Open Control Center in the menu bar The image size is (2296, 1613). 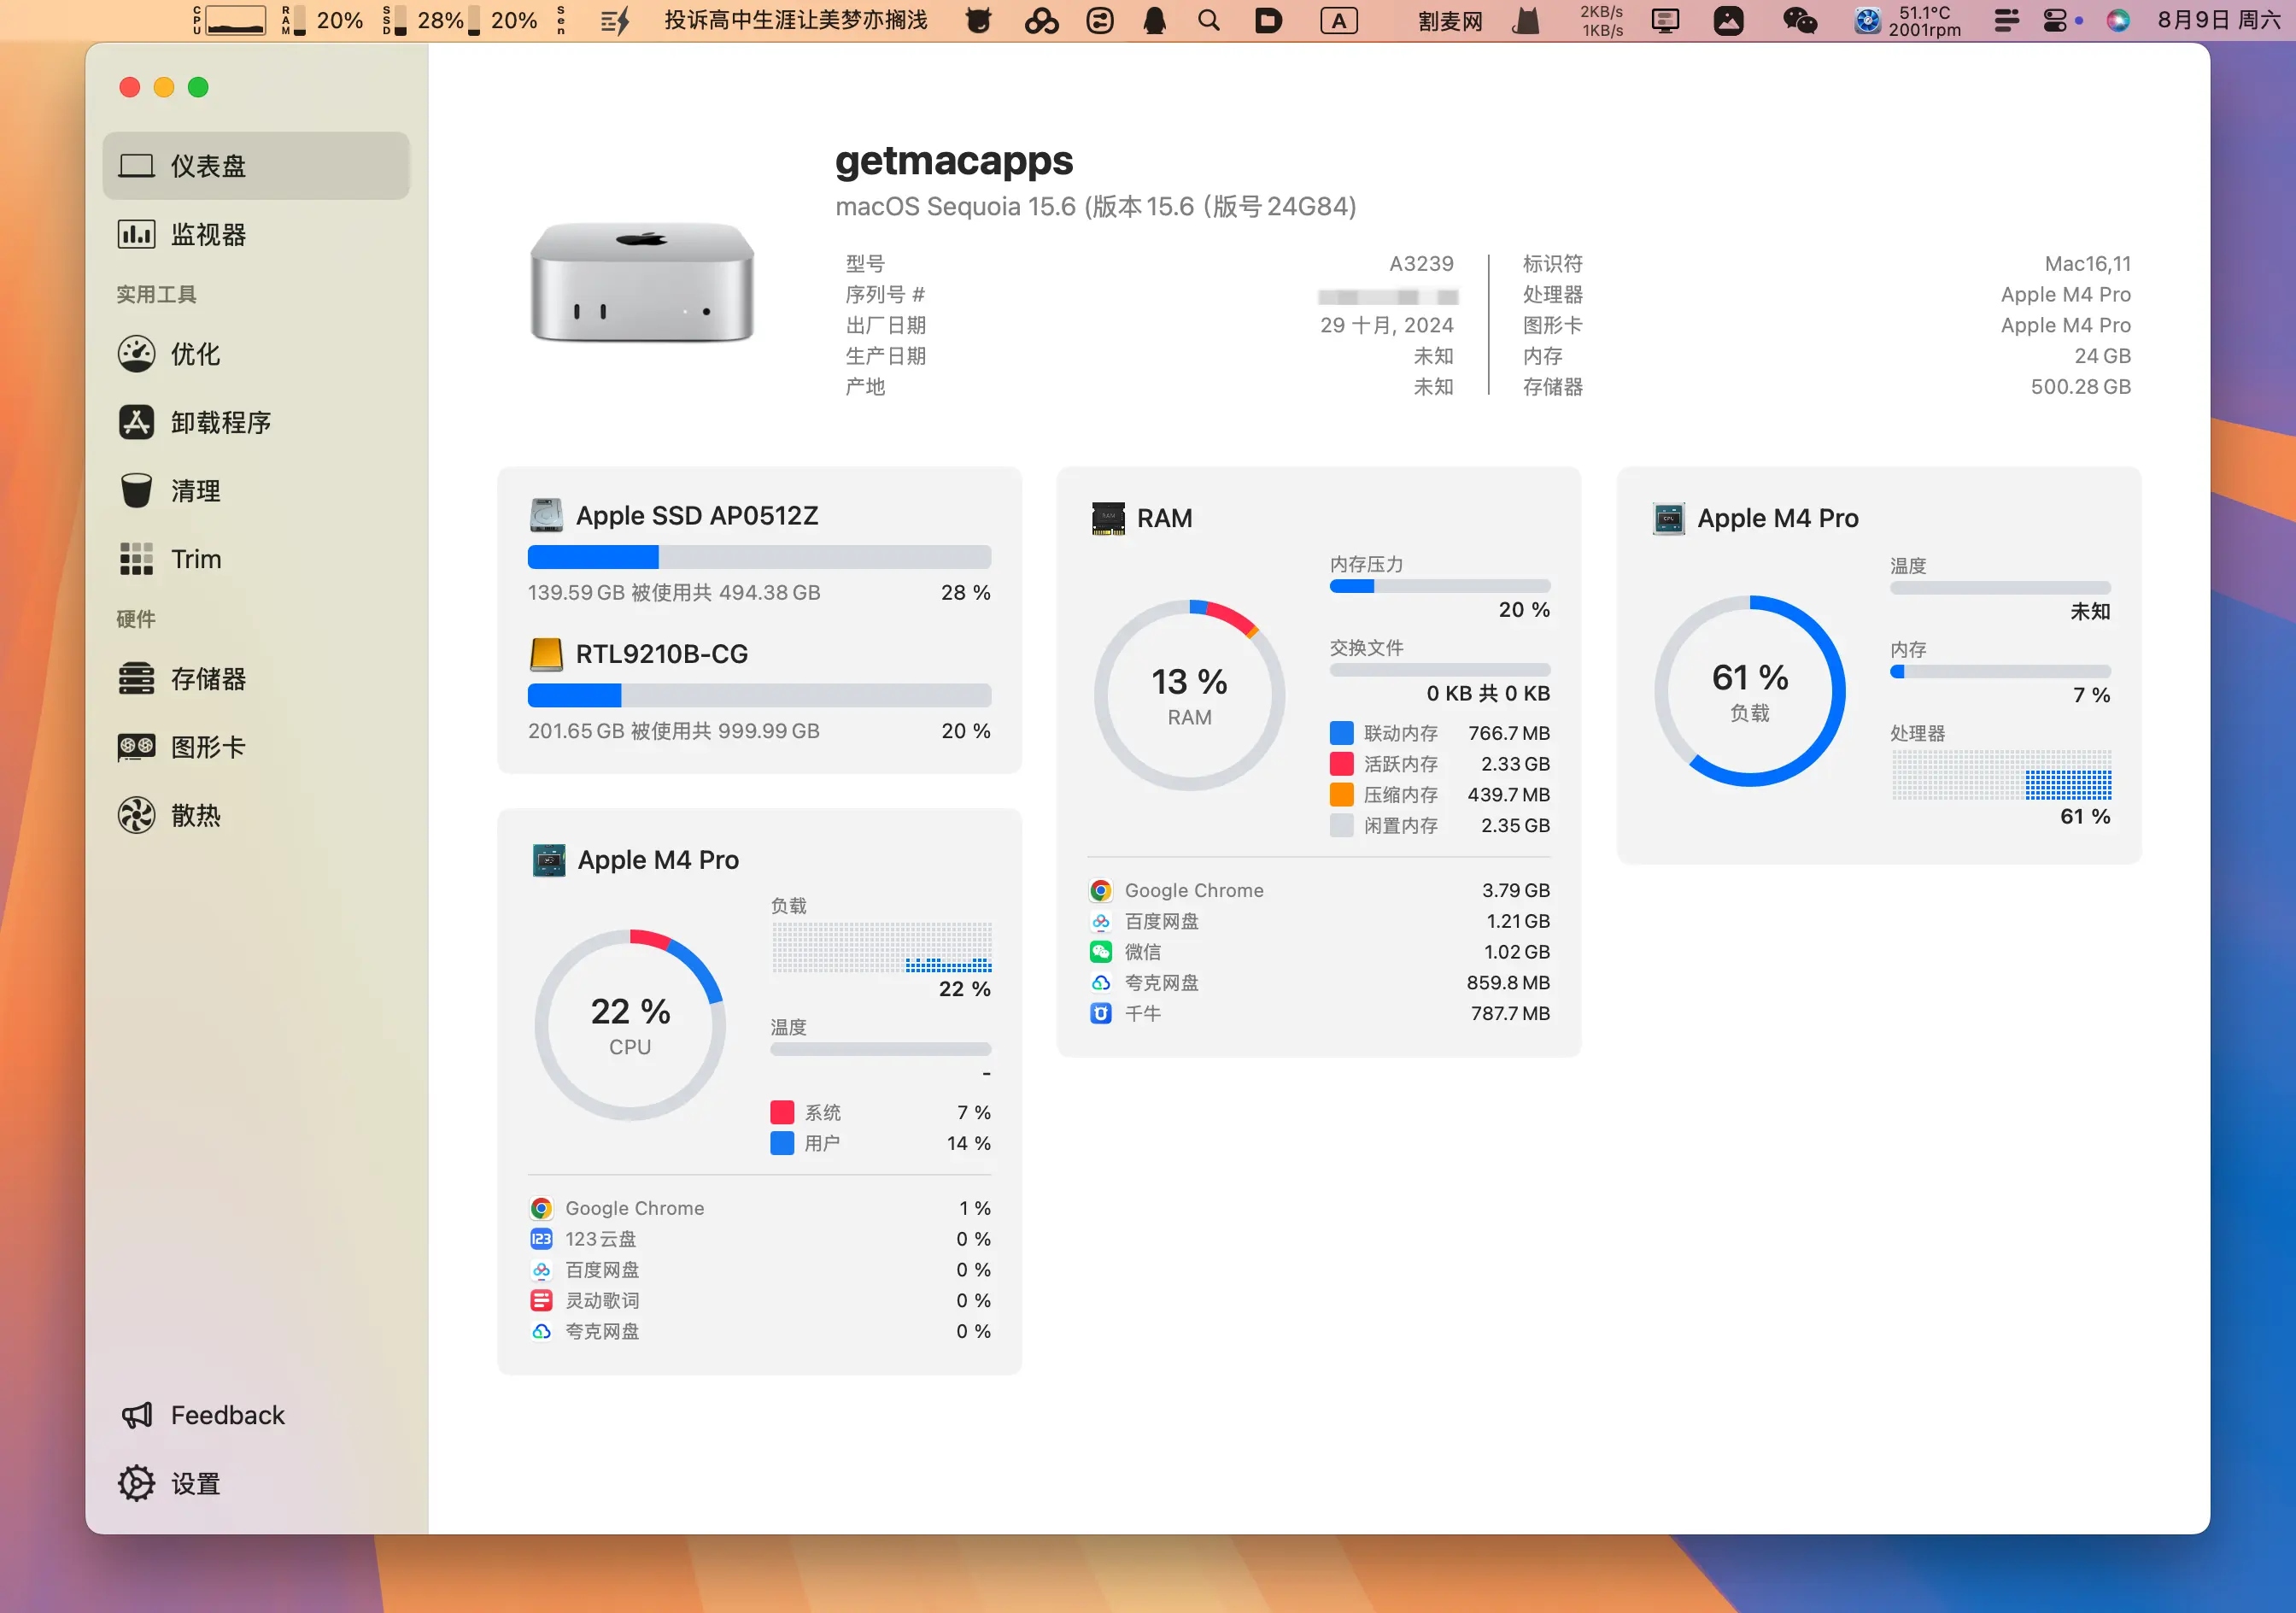(x=2055, y=20)
